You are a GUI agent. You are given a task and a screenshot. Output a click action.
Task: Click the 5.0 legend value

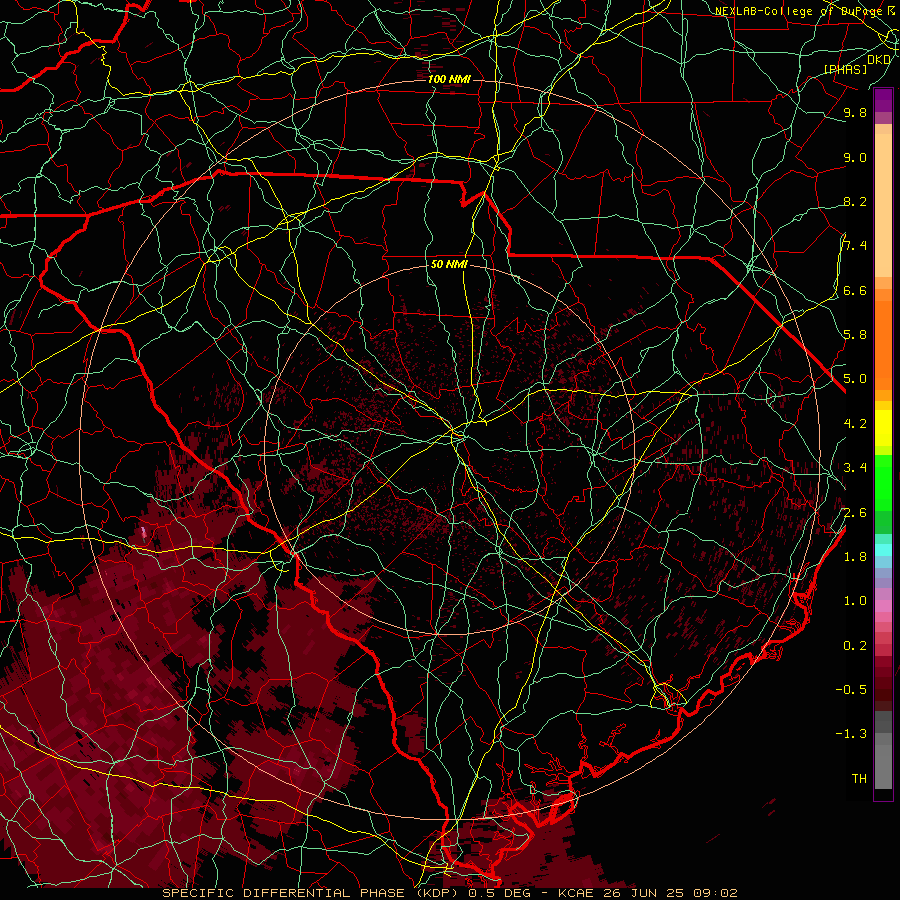[855, 379]
